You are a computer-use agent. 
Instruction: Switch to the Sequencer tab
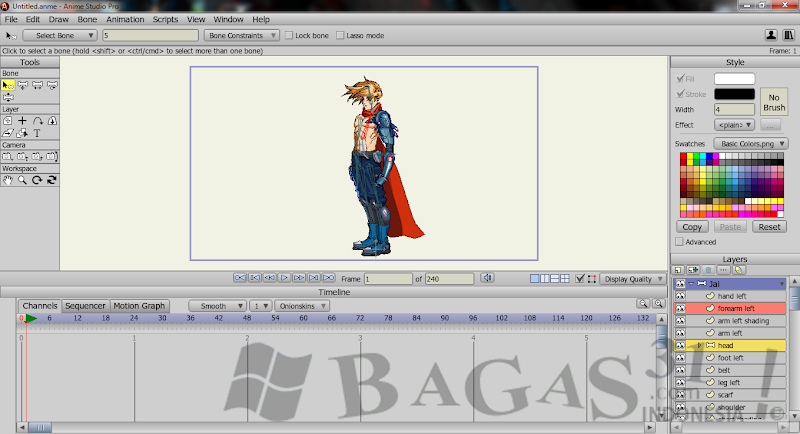(x=85, y=306)
